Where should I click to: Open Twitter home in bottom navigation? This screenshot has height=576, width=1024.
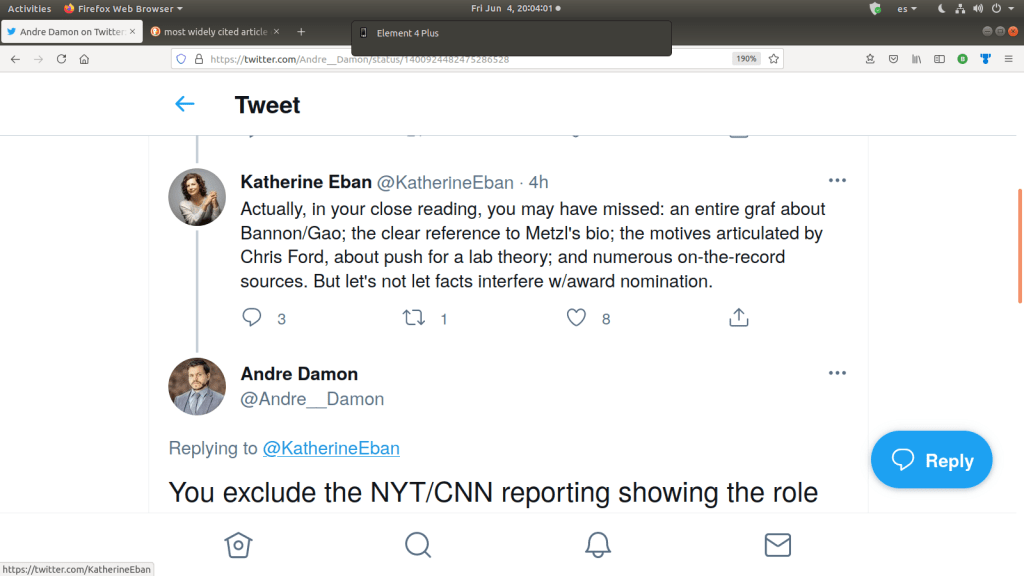(237, 544)
